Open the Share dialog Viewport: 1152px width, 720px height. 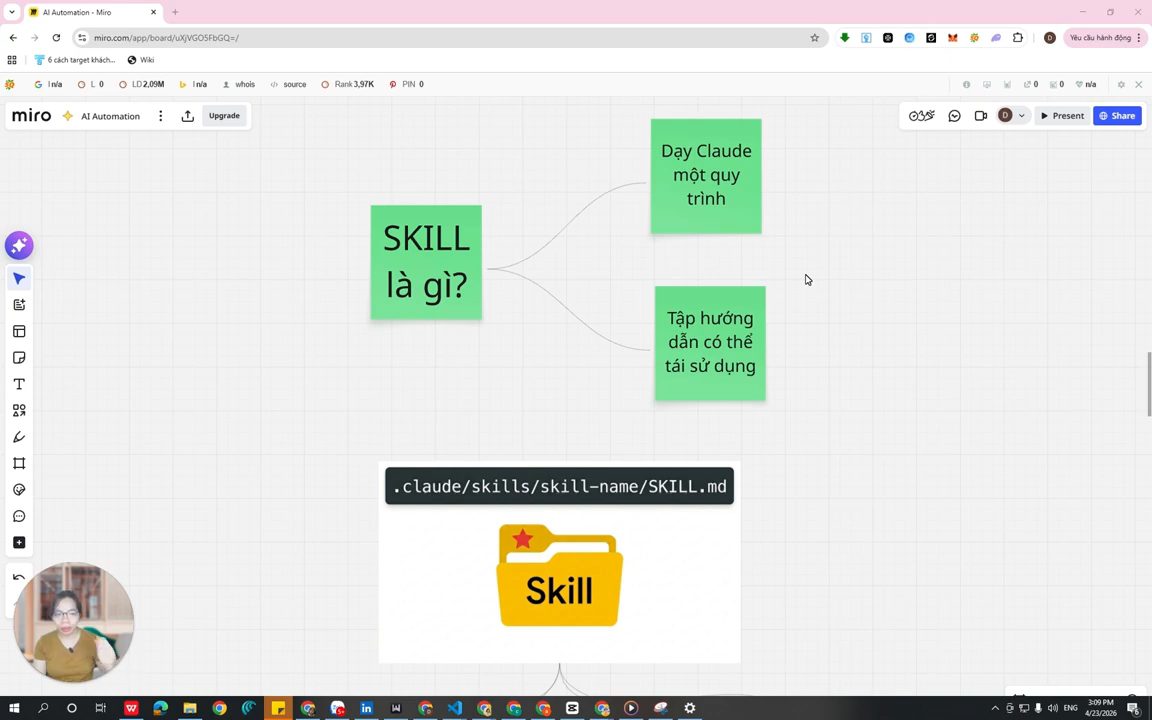point(1117,116)
